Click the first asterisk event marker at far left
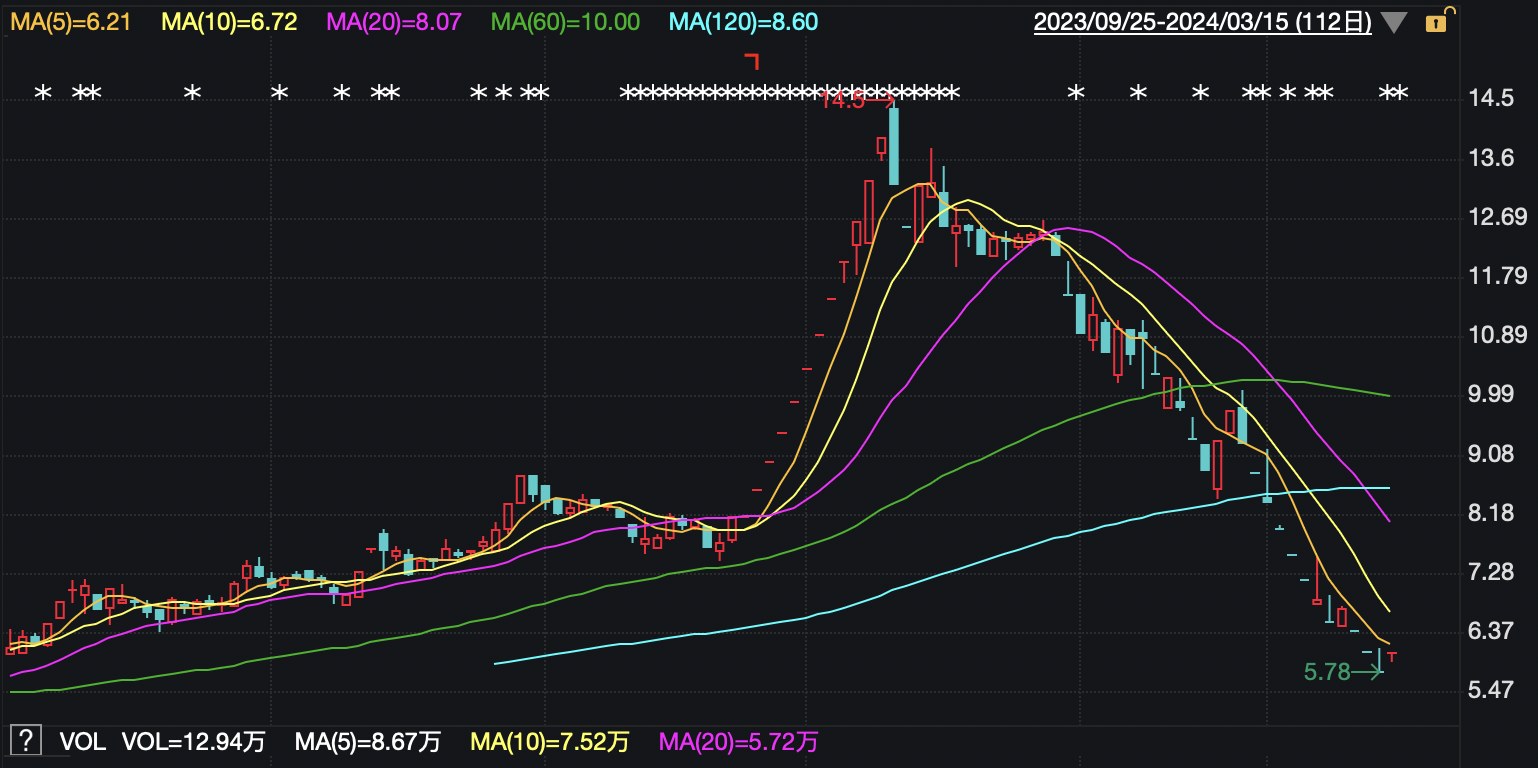The width and height of the screenshot is (1538, 768). coord(42,94)
